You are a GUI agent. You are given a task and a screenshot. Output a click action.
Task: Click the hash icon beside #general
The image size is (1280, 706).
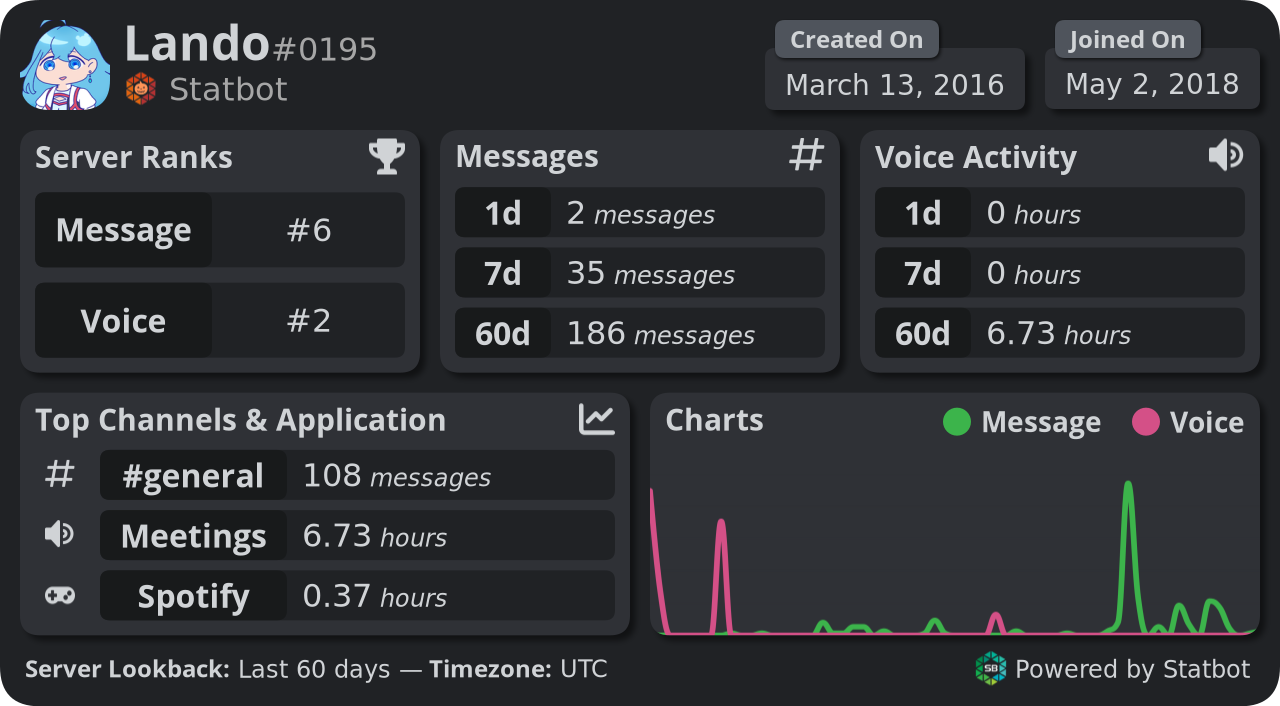60,475
